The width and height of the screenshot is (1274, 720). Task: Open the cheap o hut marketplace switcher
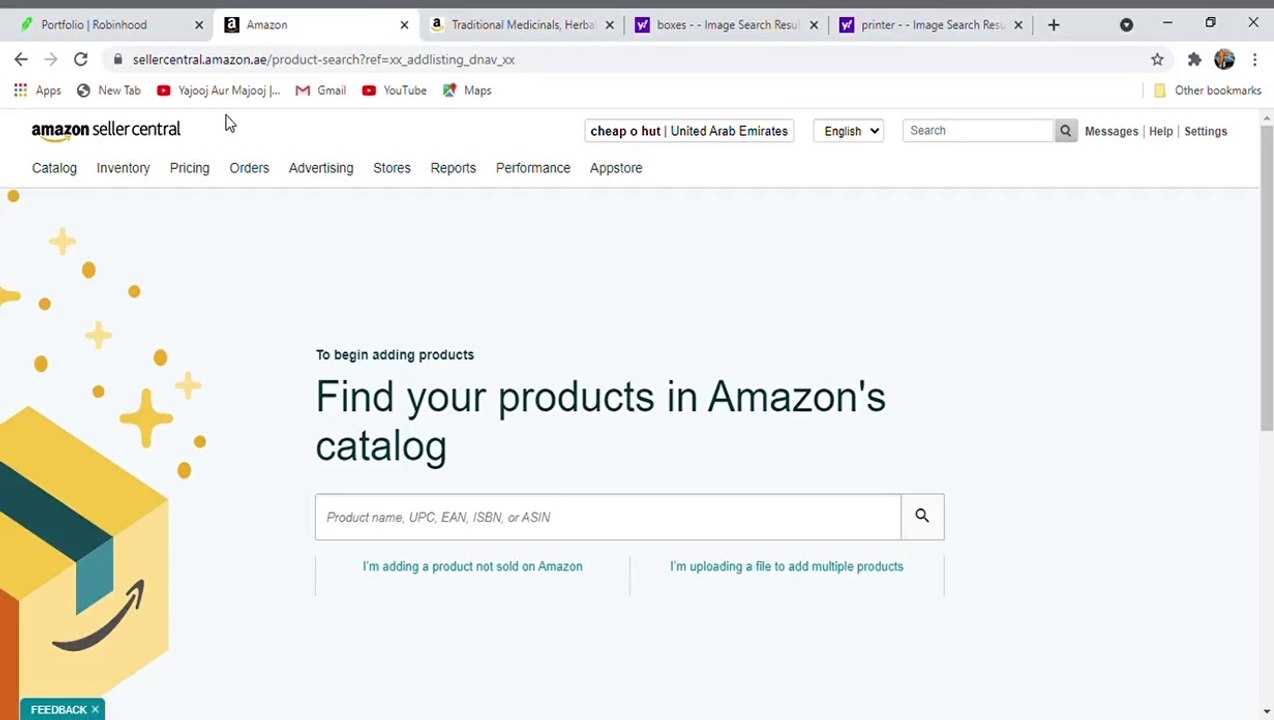689,131
